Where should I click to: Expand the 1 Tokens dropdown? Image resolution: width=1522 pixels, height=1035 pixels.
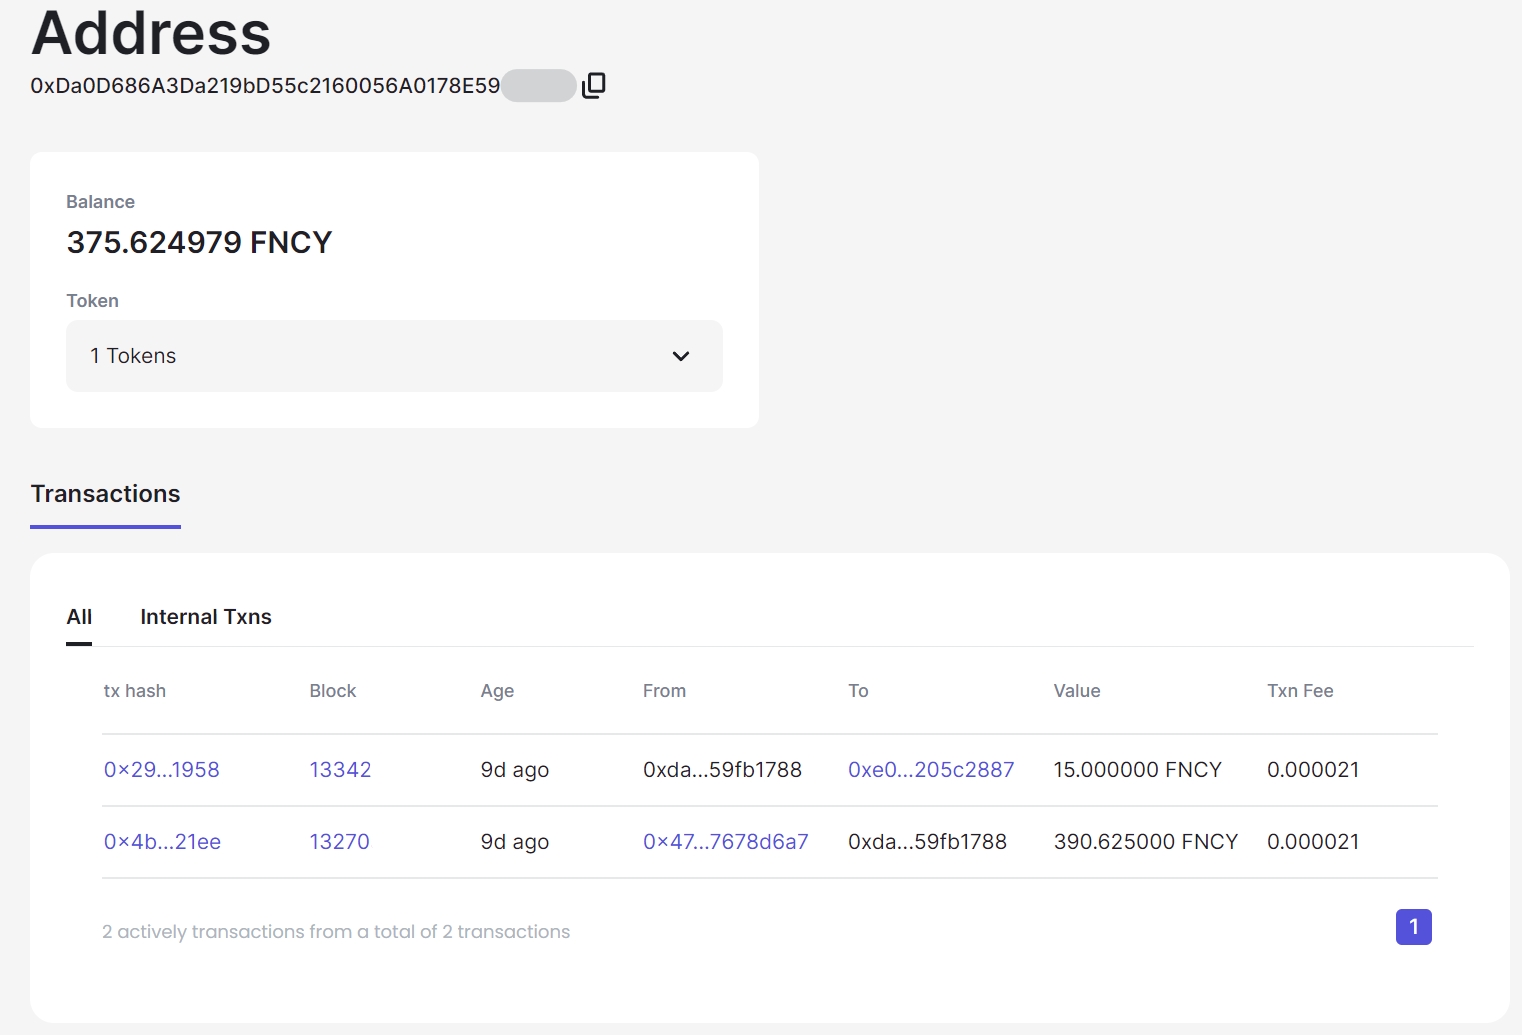click(393, 356)
